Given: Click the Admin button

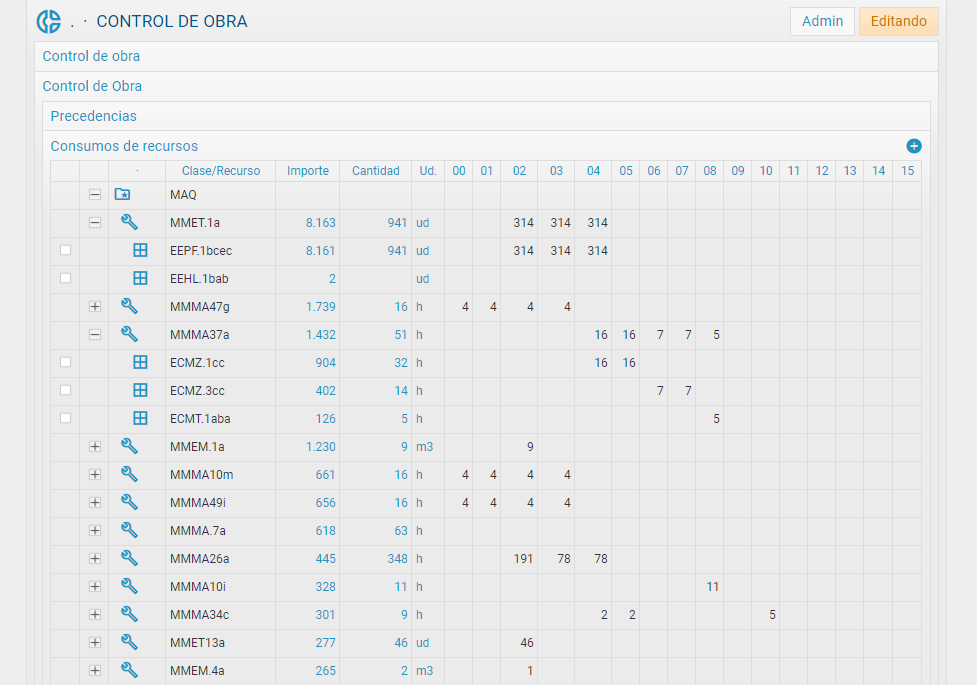Looking at the screenshot, I should [822, 21].
